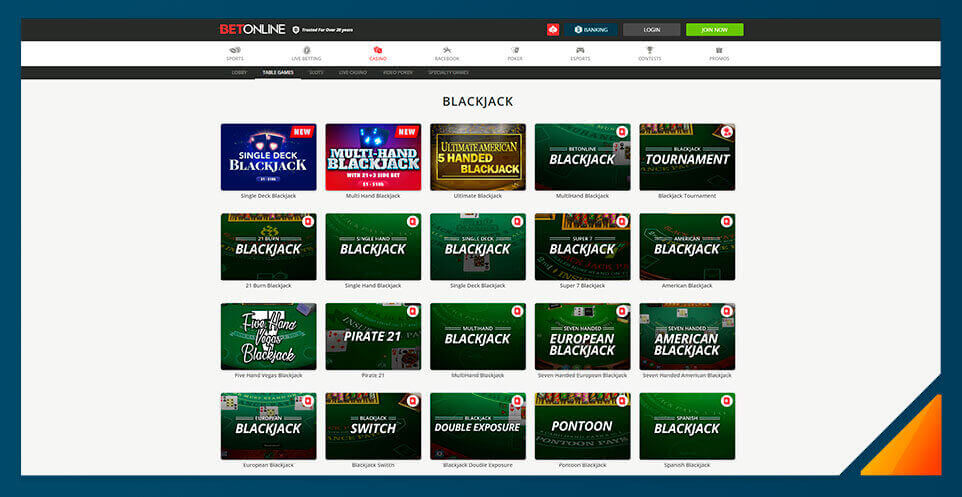
Task: Click chip badge on Blackjack Tournament tile
Action: click(x=726, y=132)
